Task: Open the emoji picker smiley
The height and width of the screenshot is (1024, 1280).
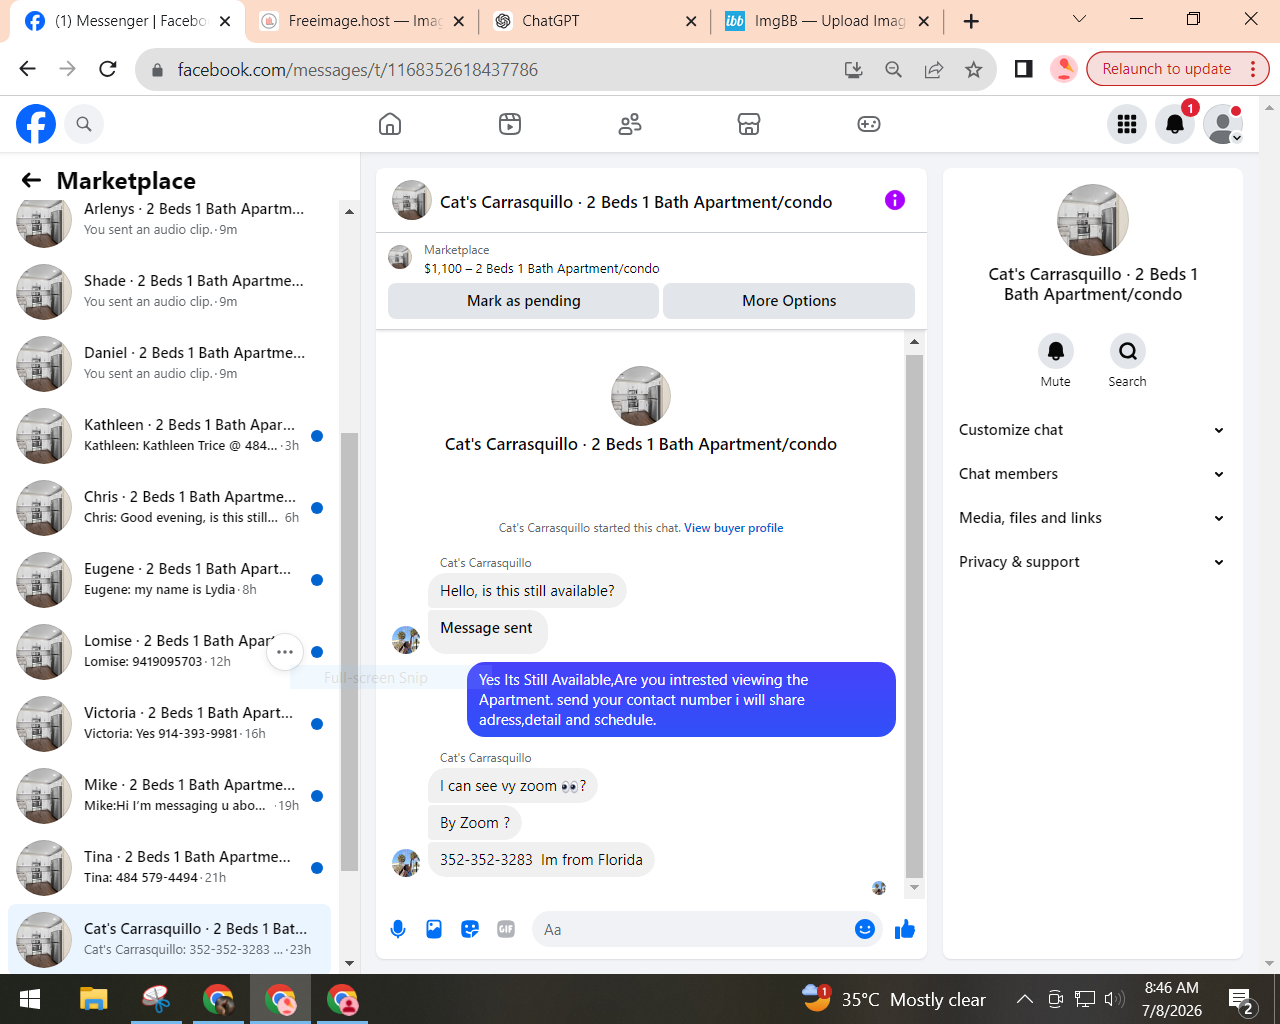Action: click(865, 929)
